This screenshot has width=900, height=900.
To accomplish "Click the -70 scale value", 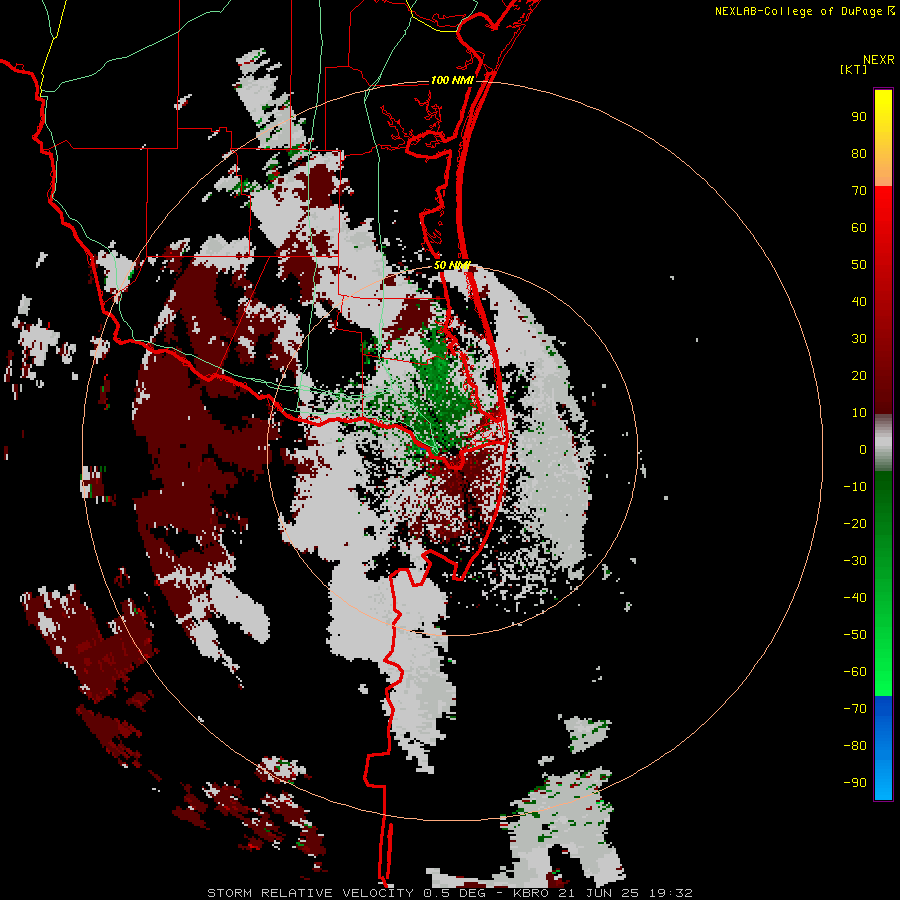I will pyautogui.click(x=855, y=709).
